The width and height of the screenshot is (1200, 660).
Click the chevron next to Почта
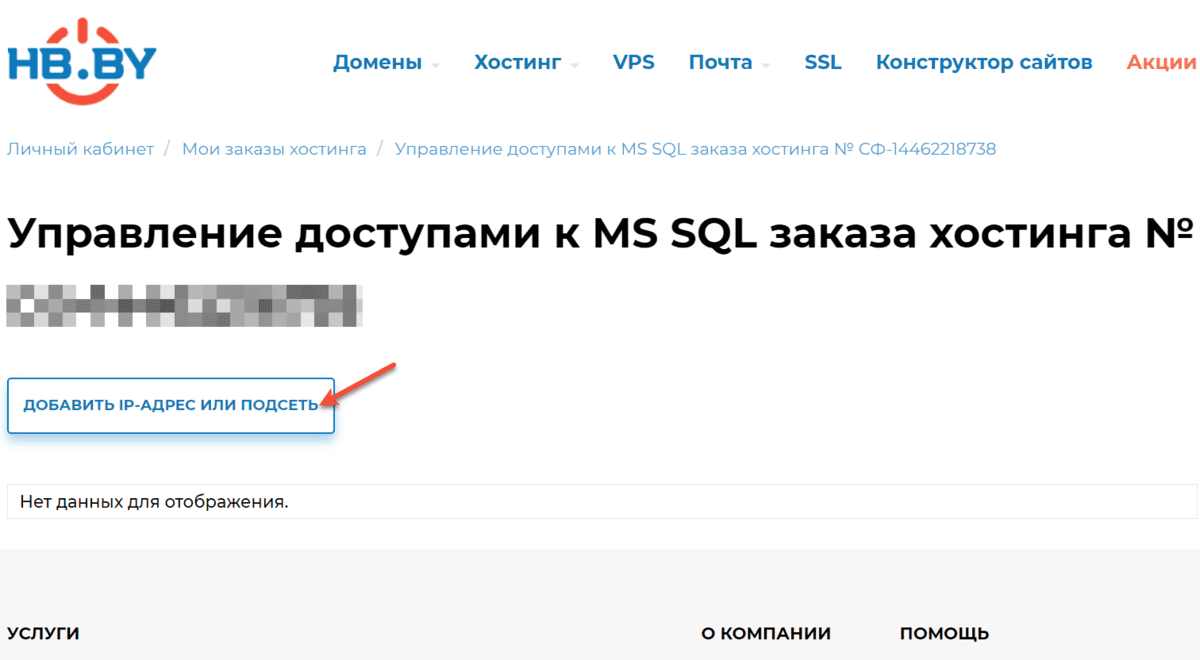[768, 66]
